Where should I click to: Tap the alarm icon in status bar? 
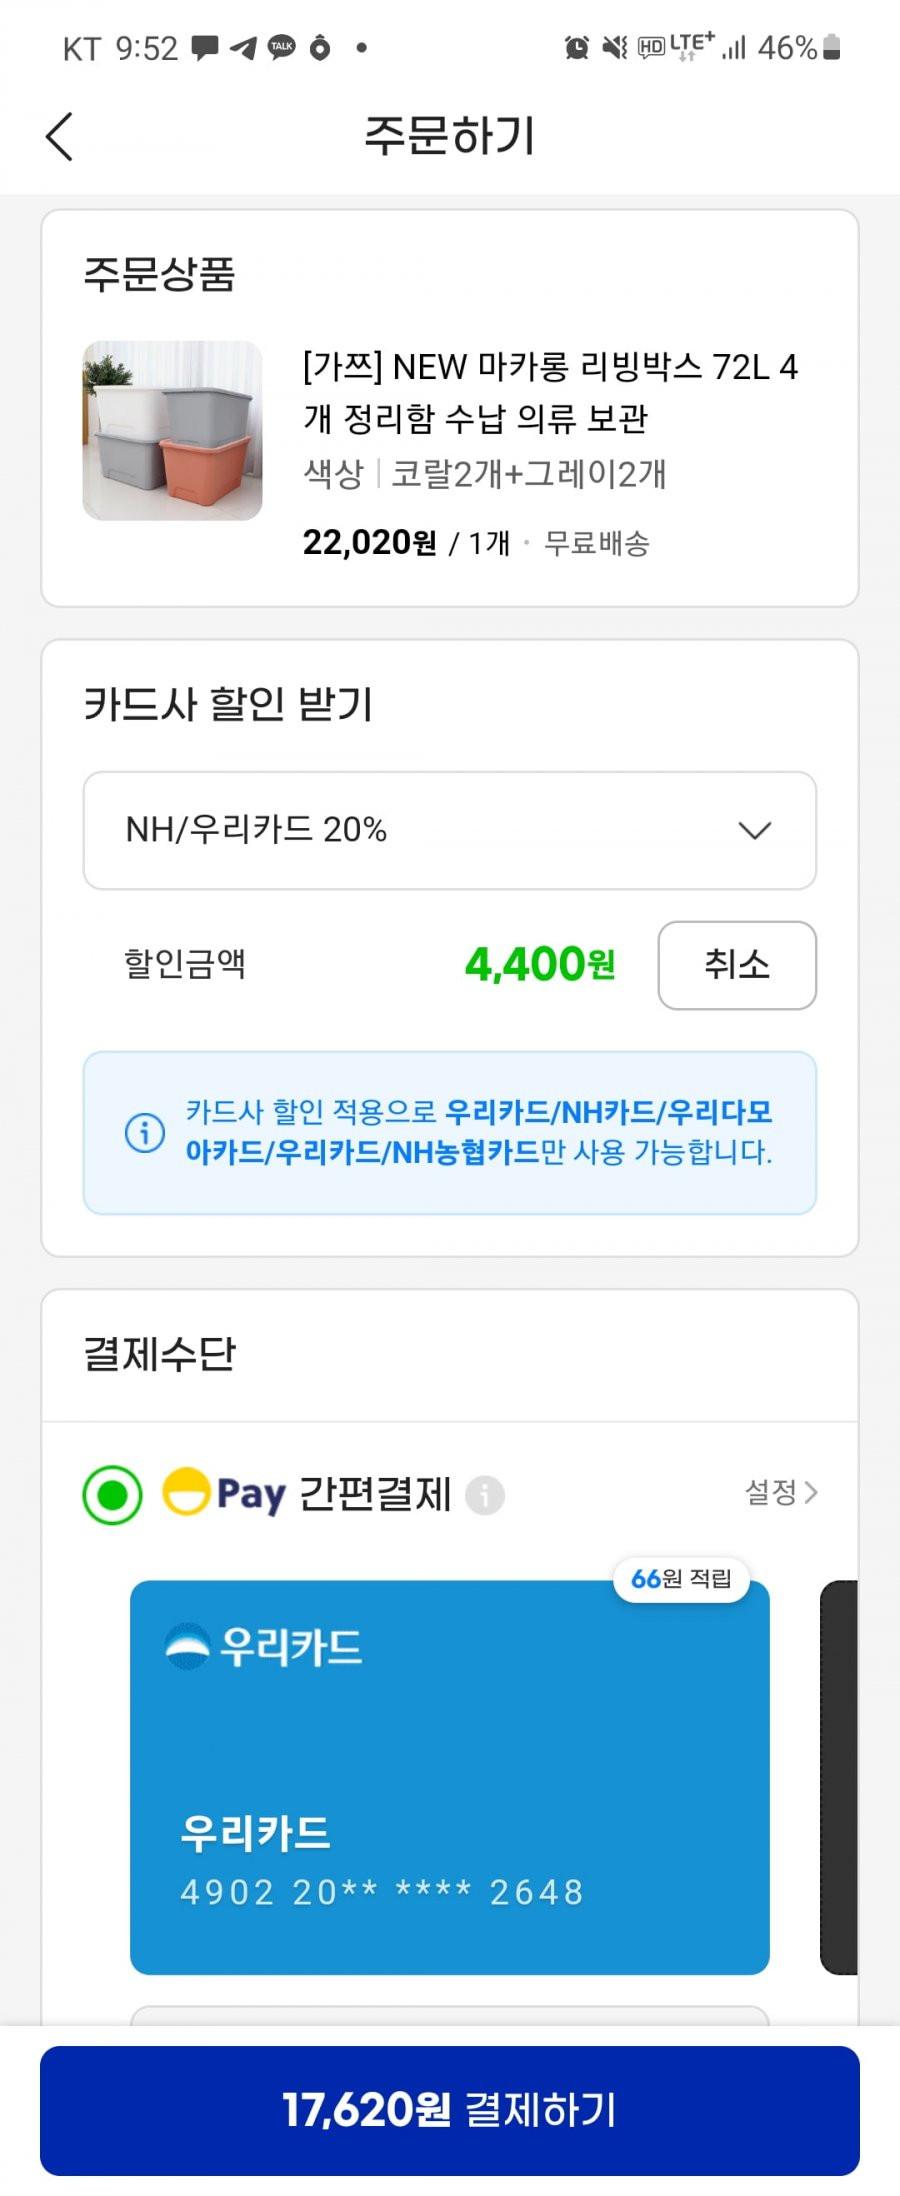(577, 47)
